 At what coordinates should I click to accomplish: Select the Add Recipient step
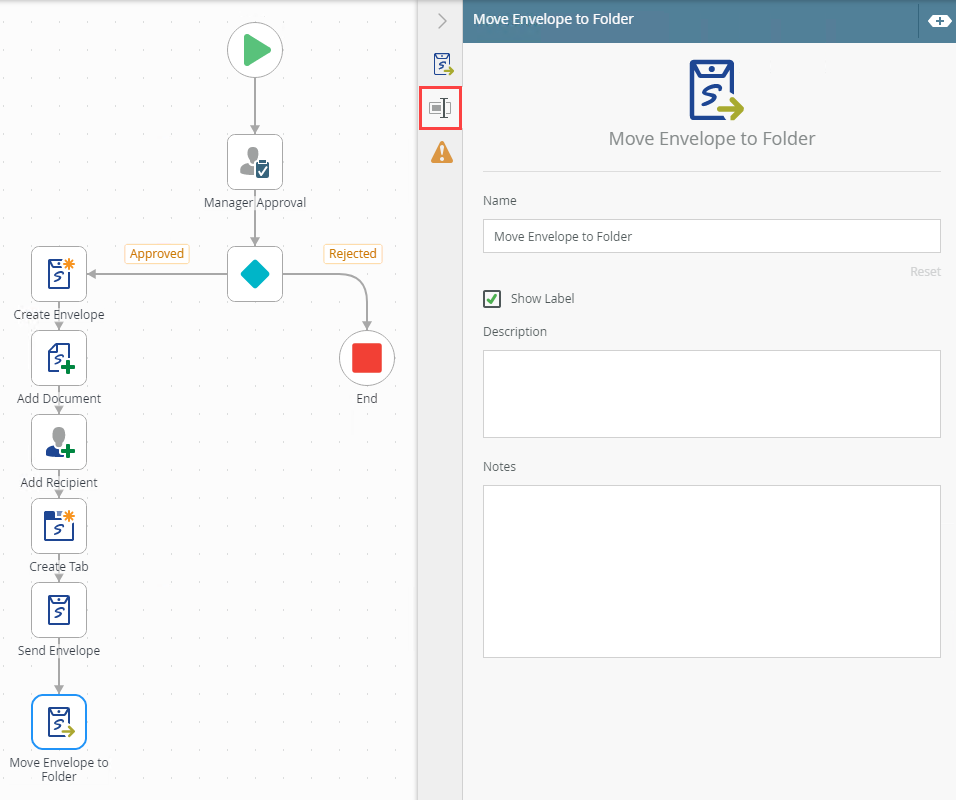[59, 442]
